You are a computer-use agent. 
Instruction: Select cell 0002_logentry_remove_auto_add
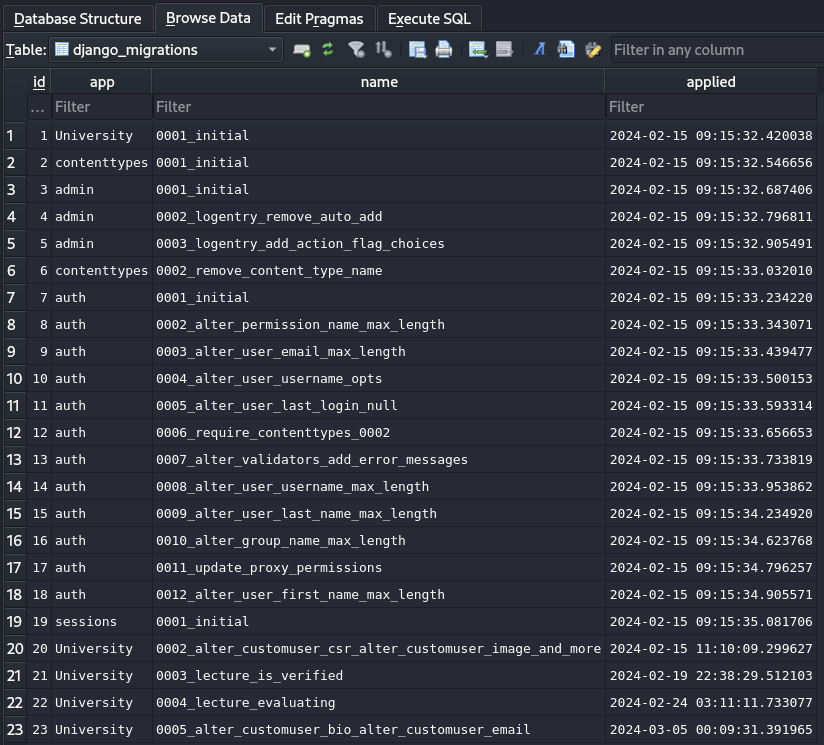coord(379,217)
